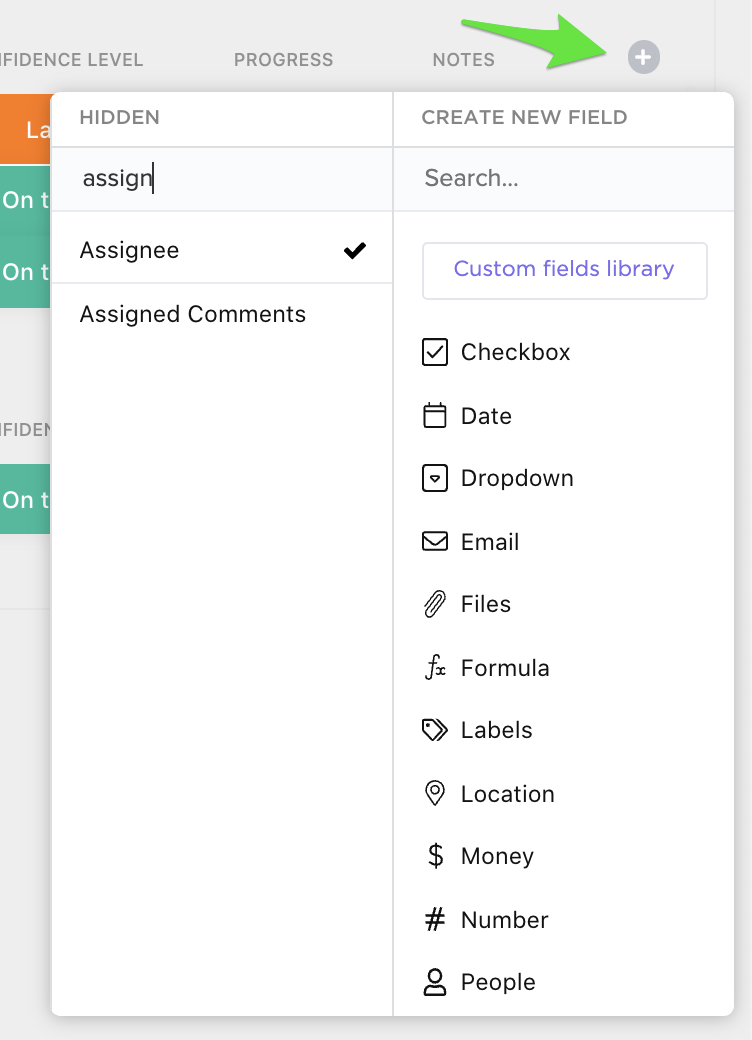Click the Hidden section heading

pos(119,117)
